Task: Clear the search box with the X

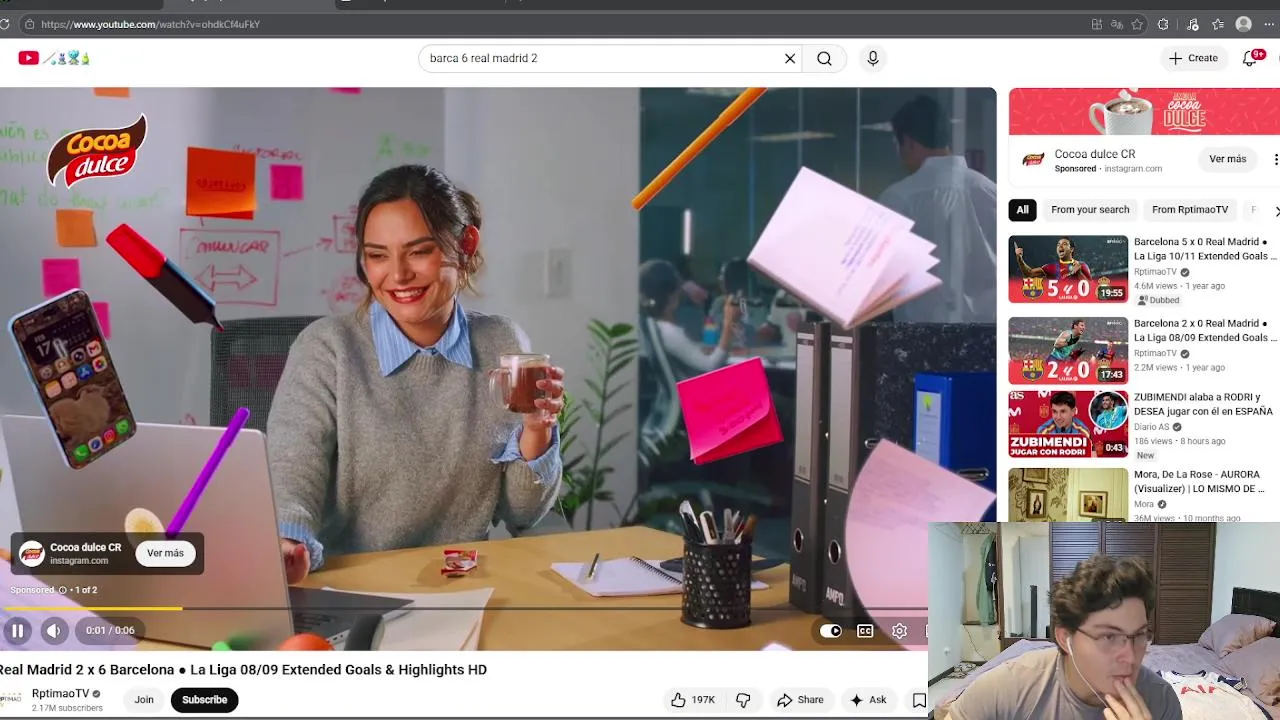Action: (x=790, y=58)
